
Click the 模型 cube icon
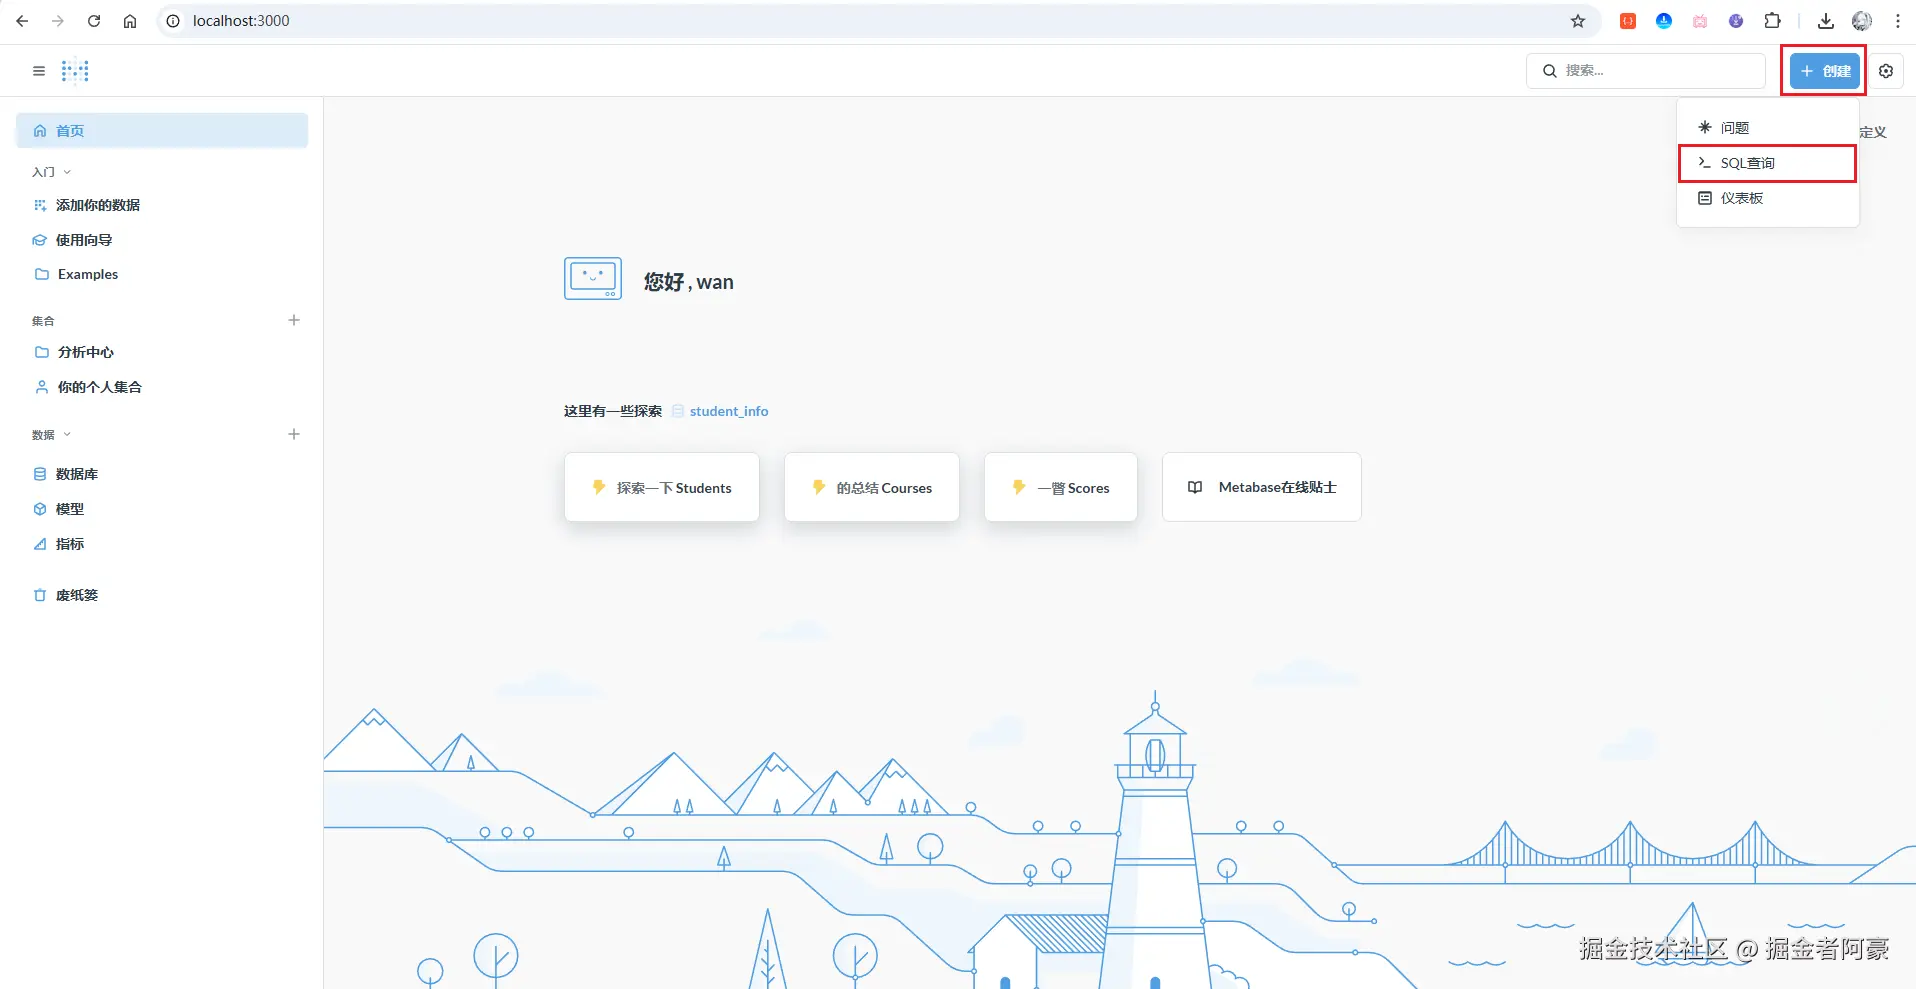point(40,509)
